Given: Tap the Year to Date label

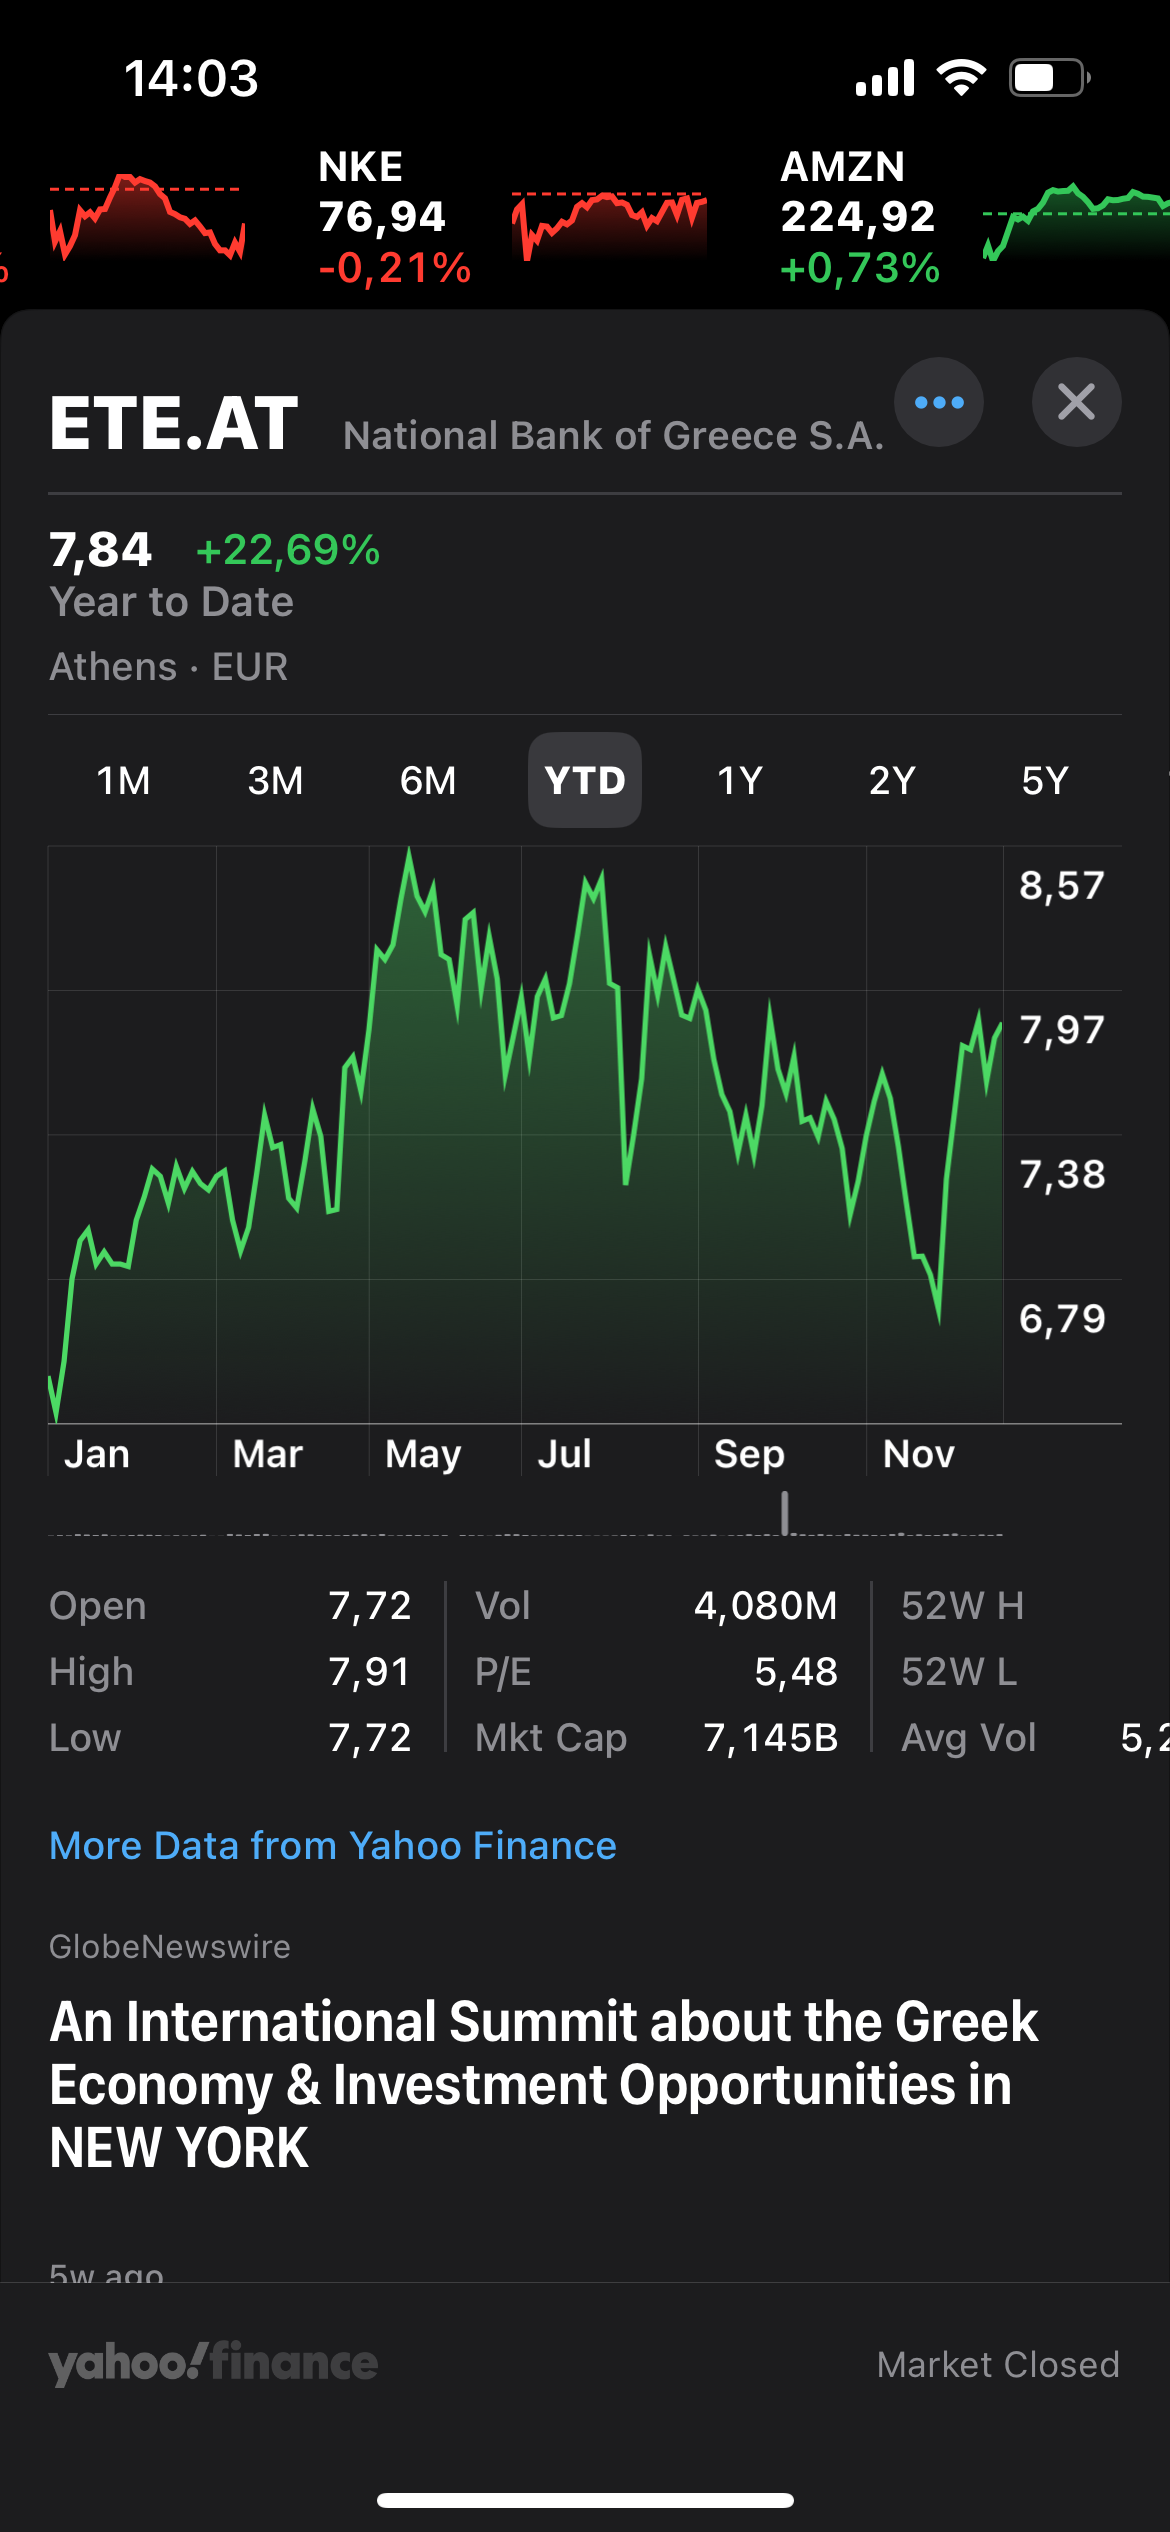Looking at the screenshot, I should (x=172, y=602).
